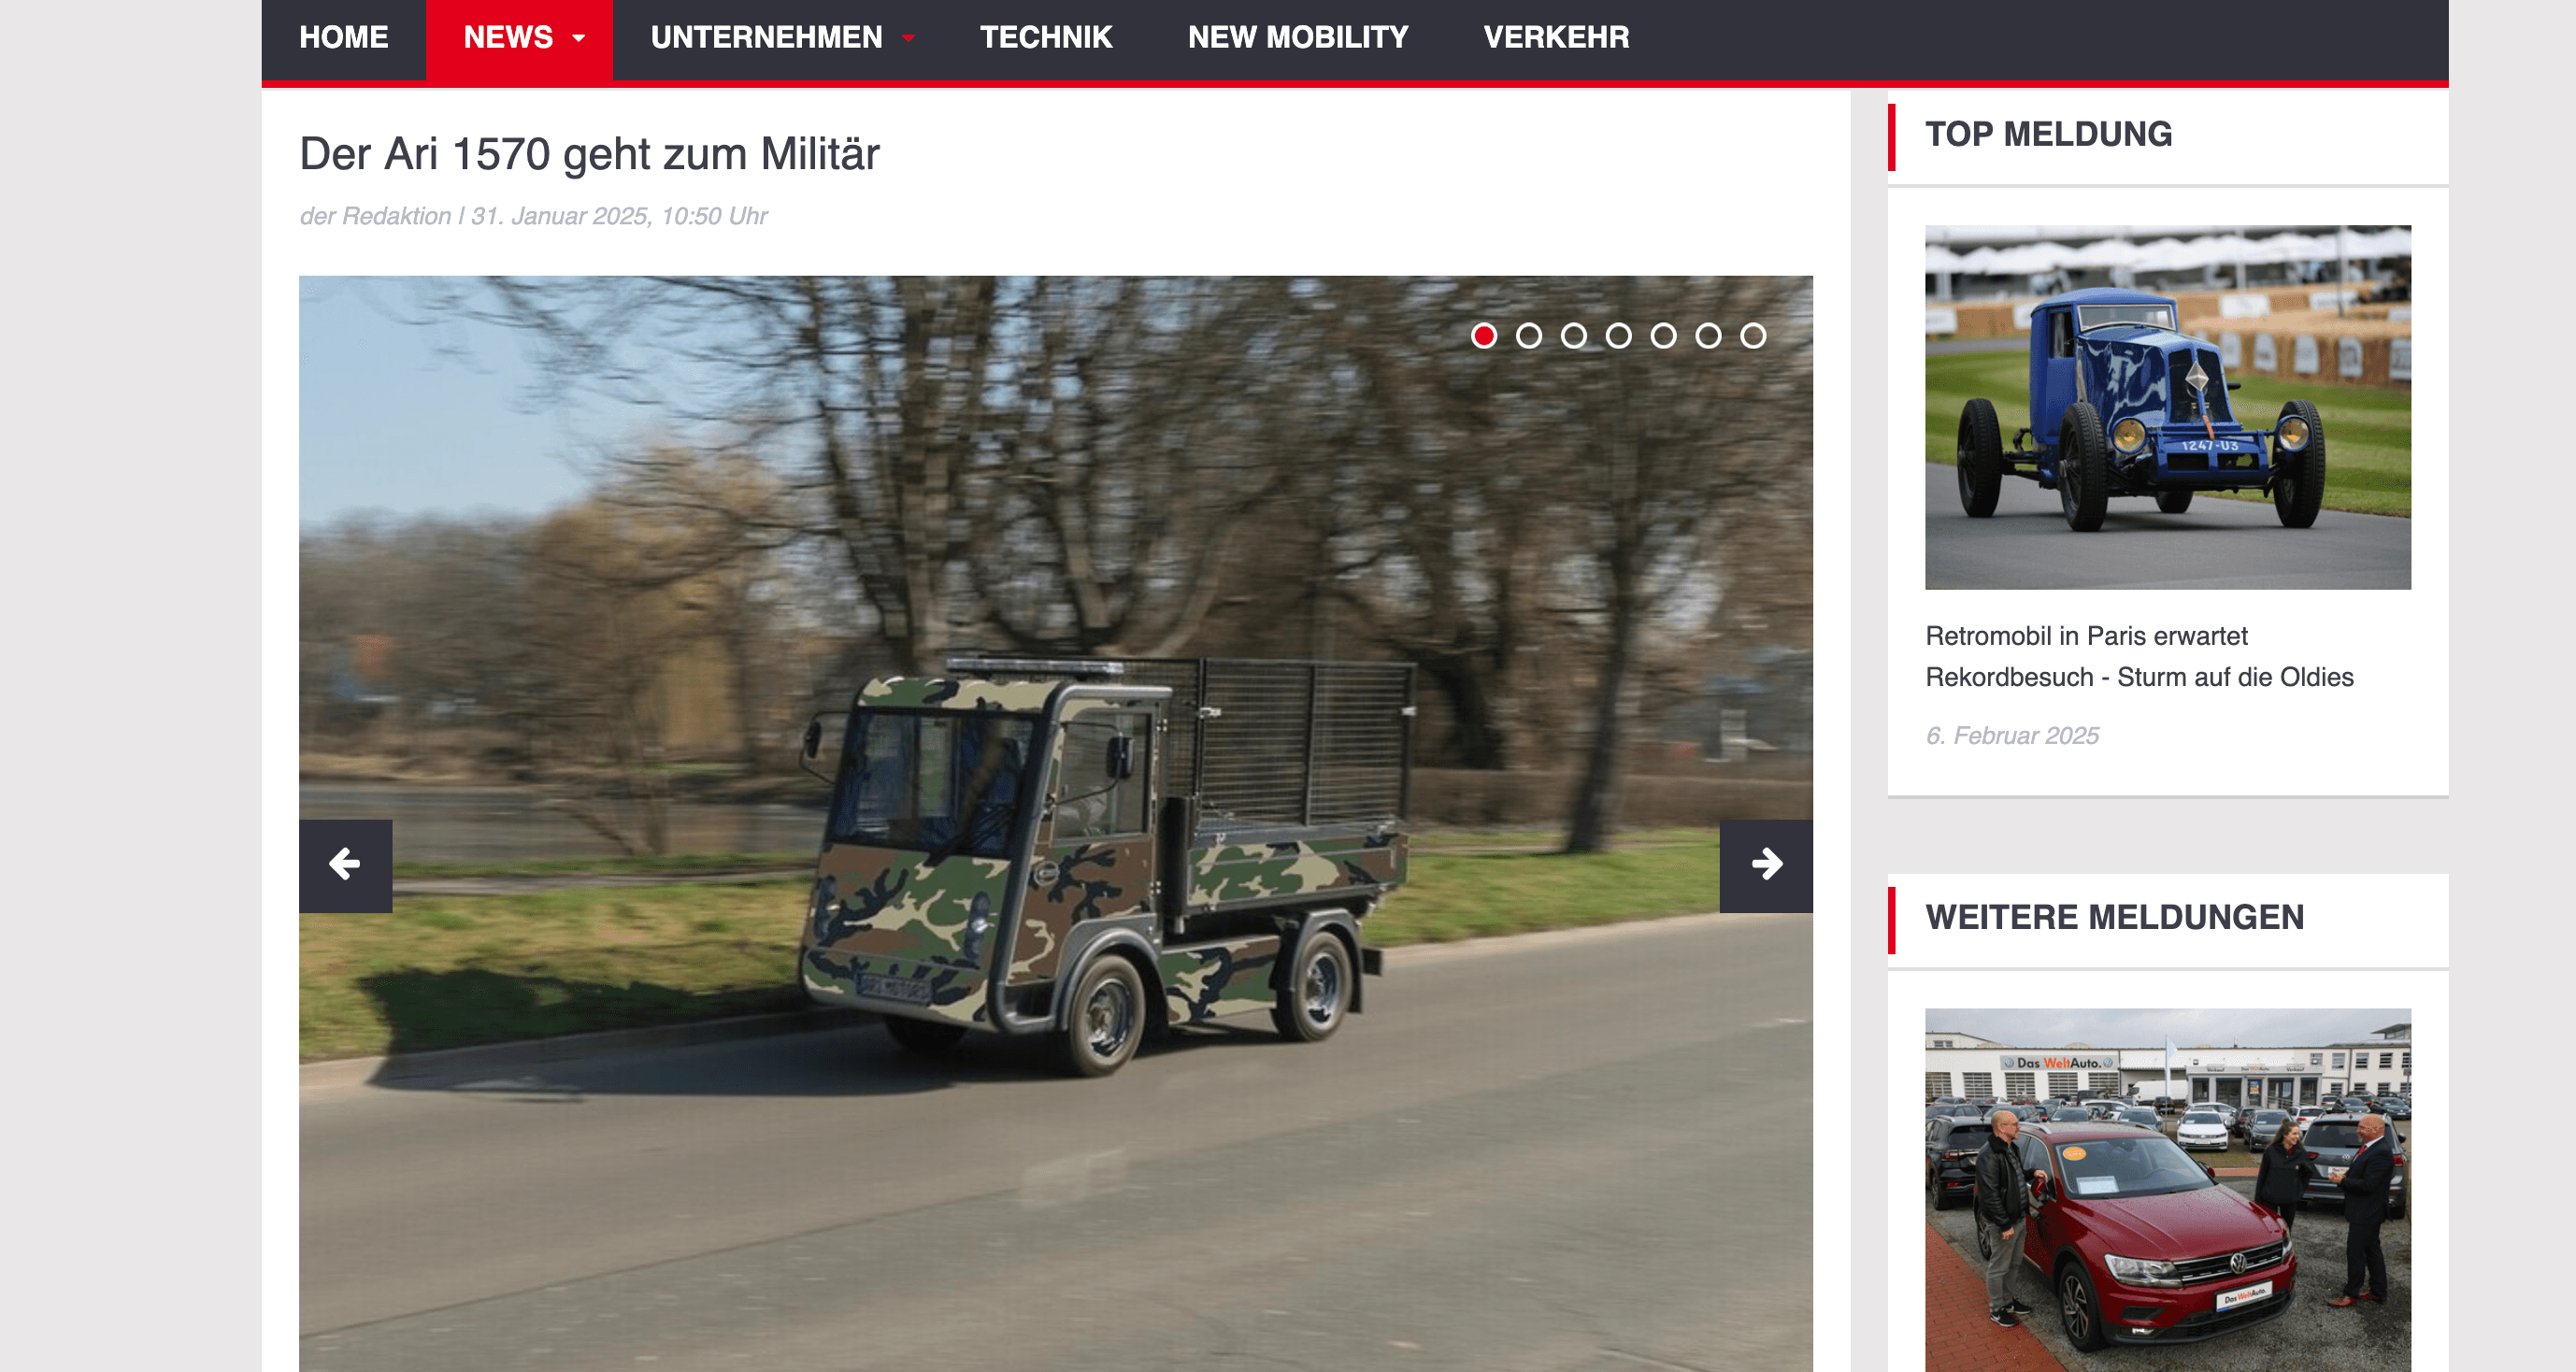Open the TECHNIK section
2576x1372 pixels.
1046,38
